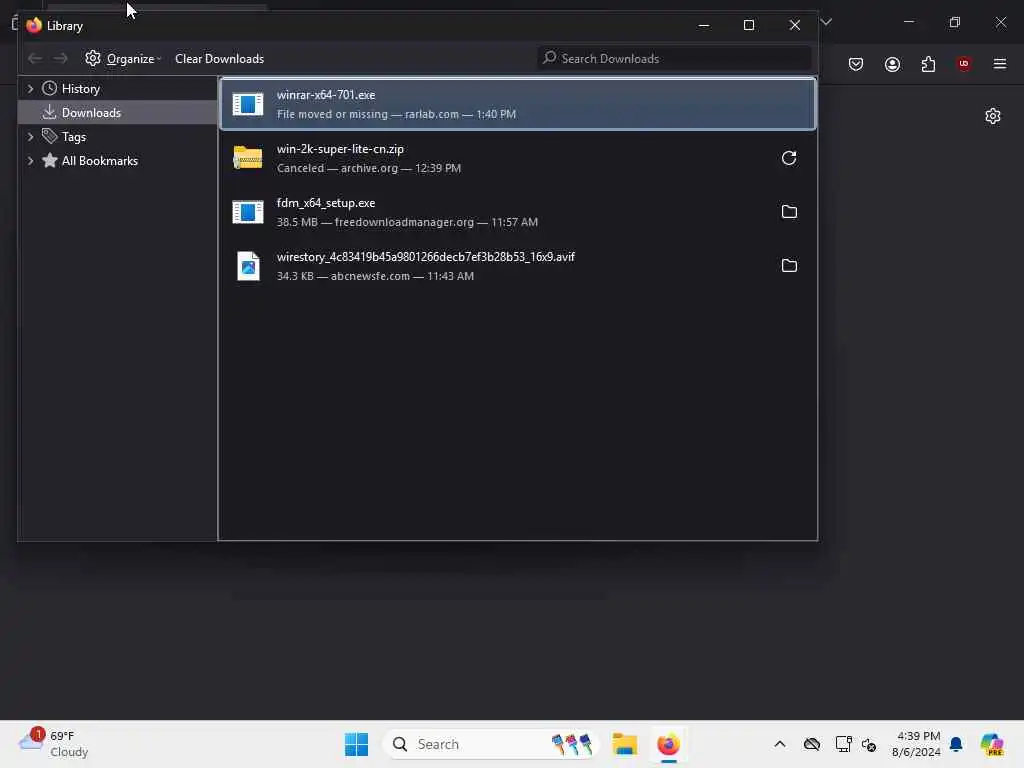This screenshot has width=1024, height=768.
Task: Close the Library window
Action: 794,25
